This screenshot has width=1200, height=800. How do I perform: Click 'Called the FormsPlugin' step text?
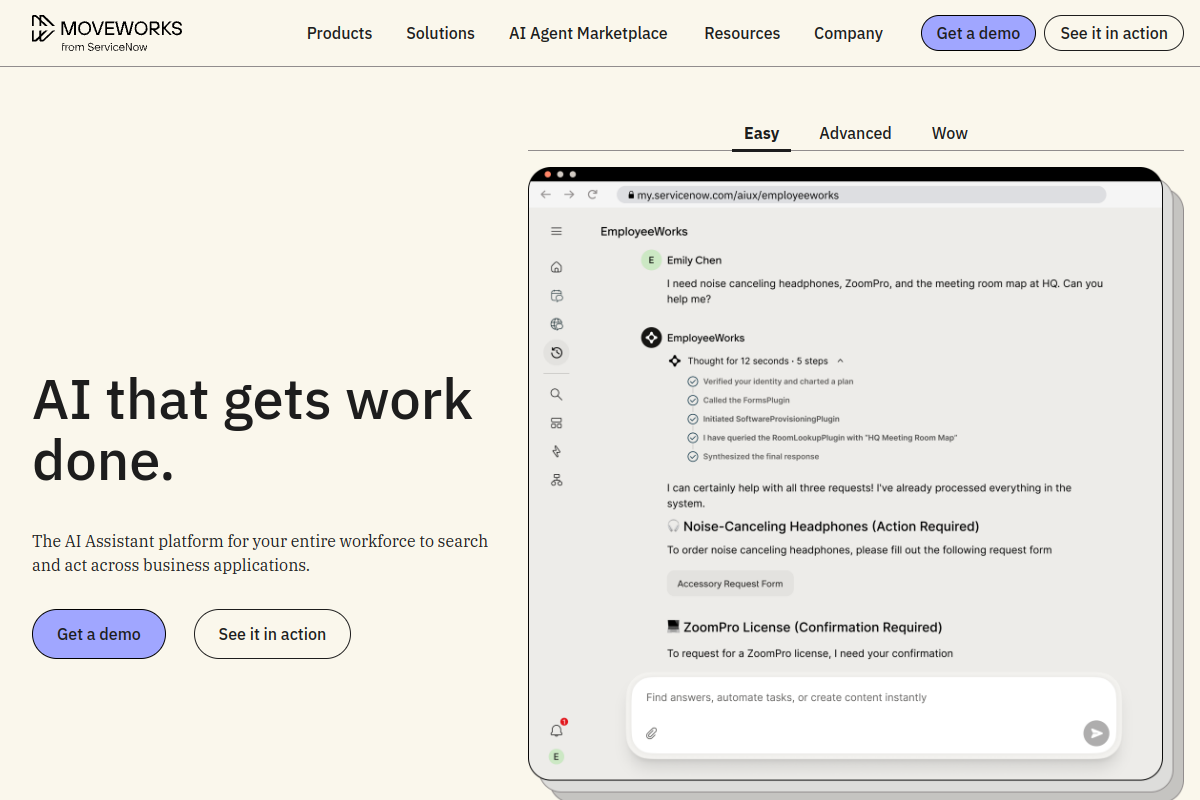746,400
